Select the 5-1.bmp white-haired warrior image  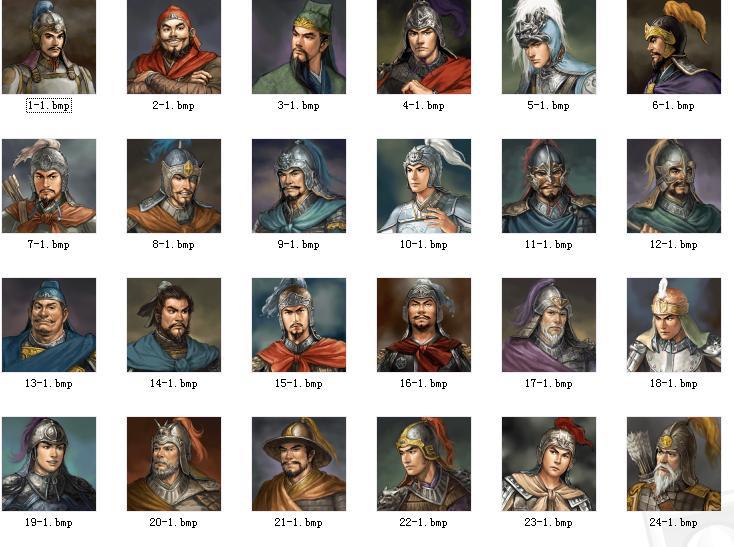[549, 47]
